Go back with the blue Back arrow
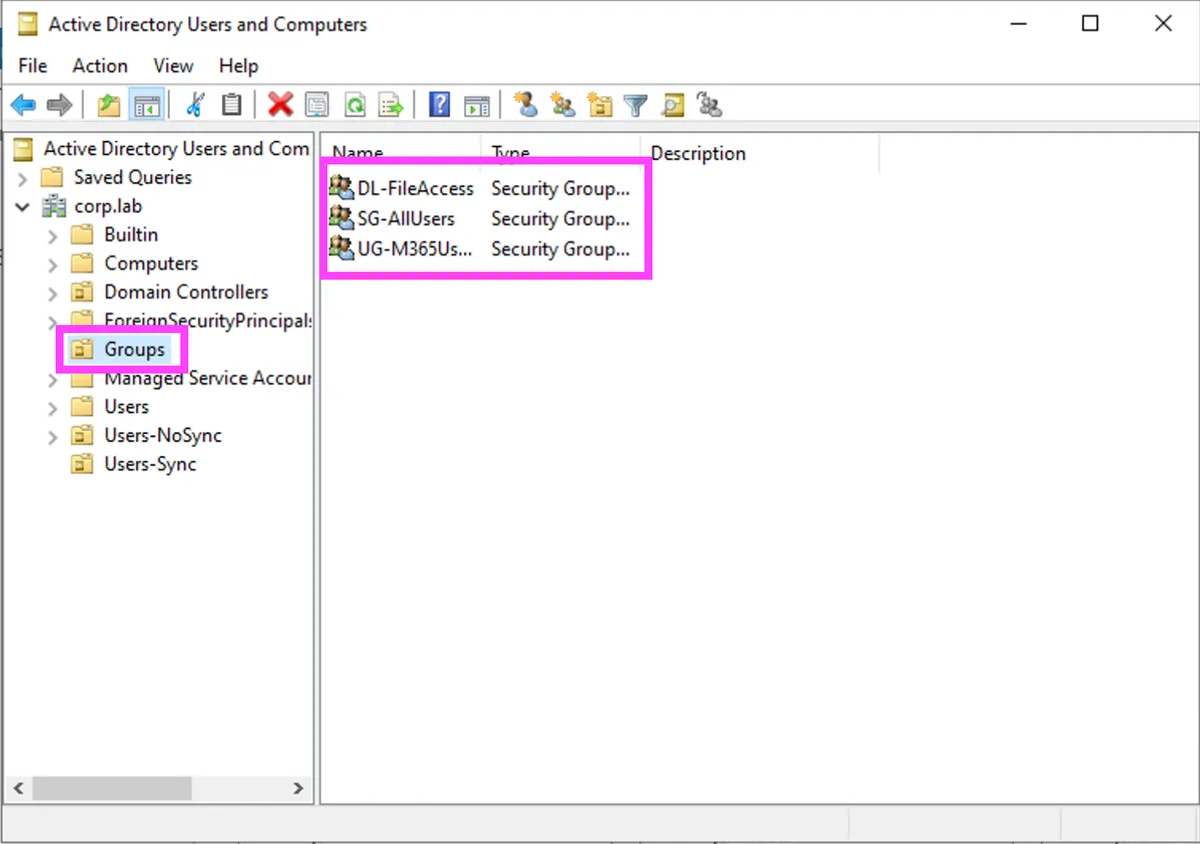Screen dimensions: 1200x844 (x=23, y=105)
